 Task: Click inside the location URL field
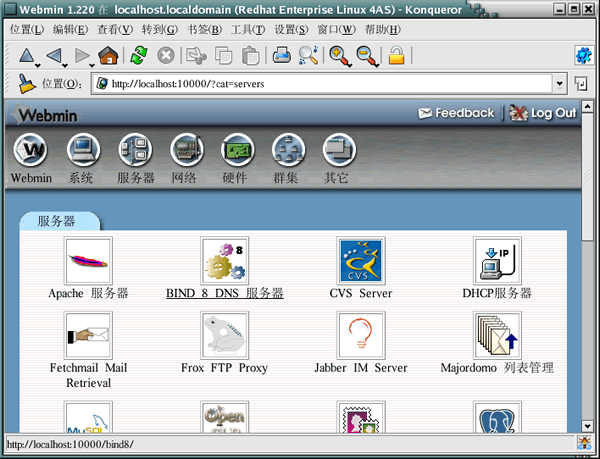(321, 84)
